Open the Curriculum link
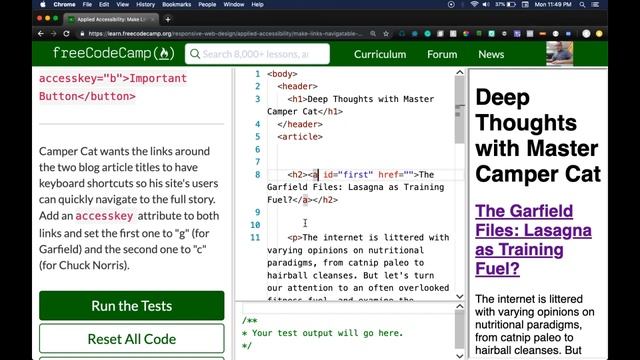640x360 pixels. coord(380,54)
